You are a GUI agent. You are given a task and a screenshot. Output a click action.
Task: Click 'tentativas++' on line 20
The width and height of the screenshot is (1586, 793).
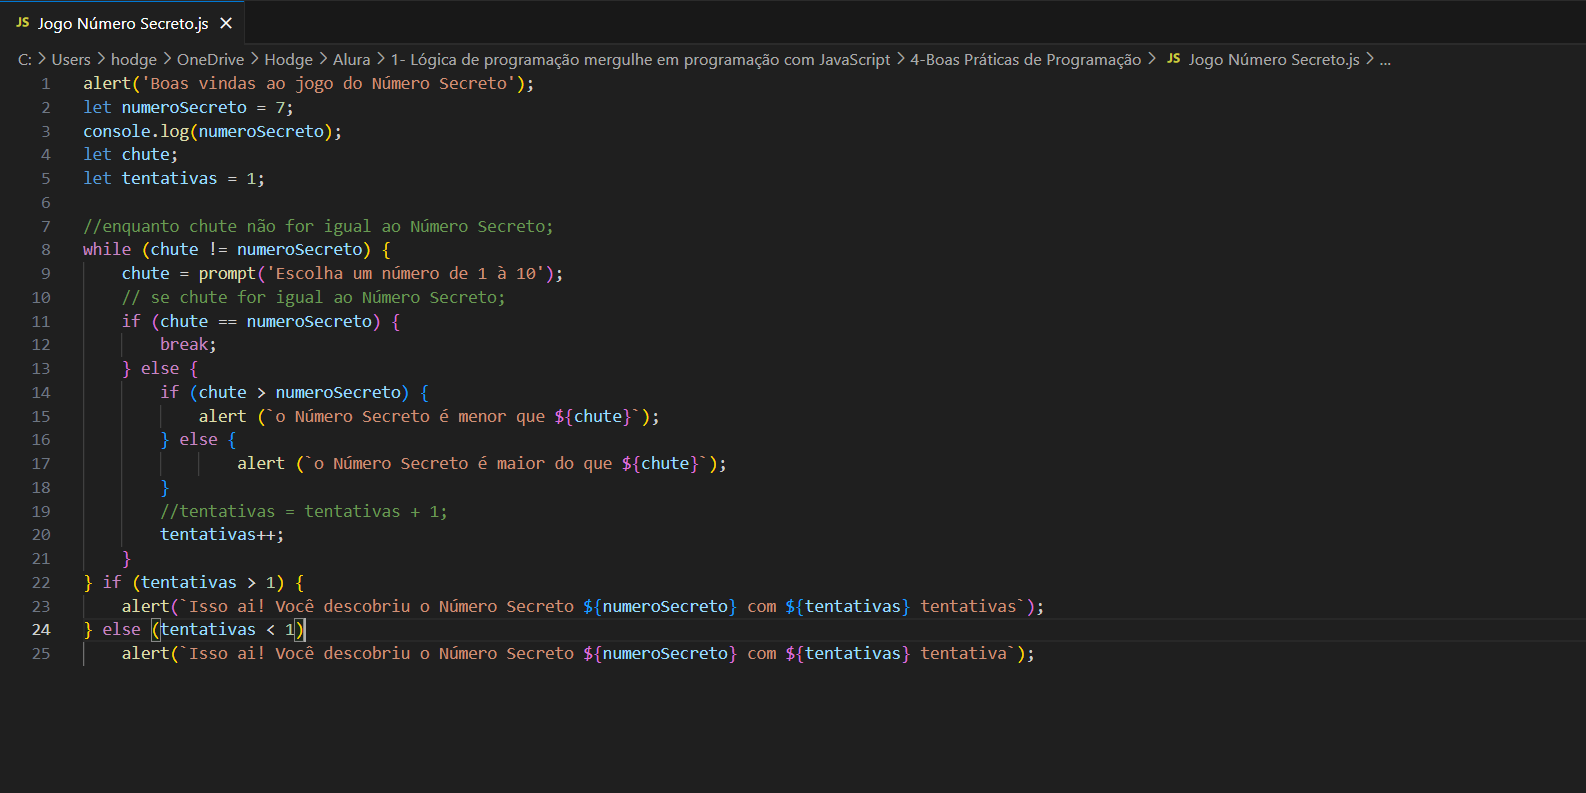[x=218, y=535]
